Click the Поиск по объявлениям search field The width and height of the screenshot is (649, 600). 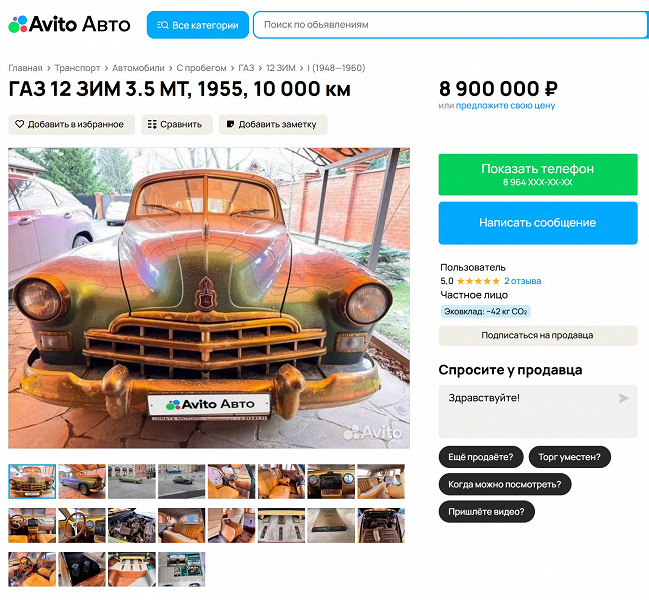click(451, 25)
